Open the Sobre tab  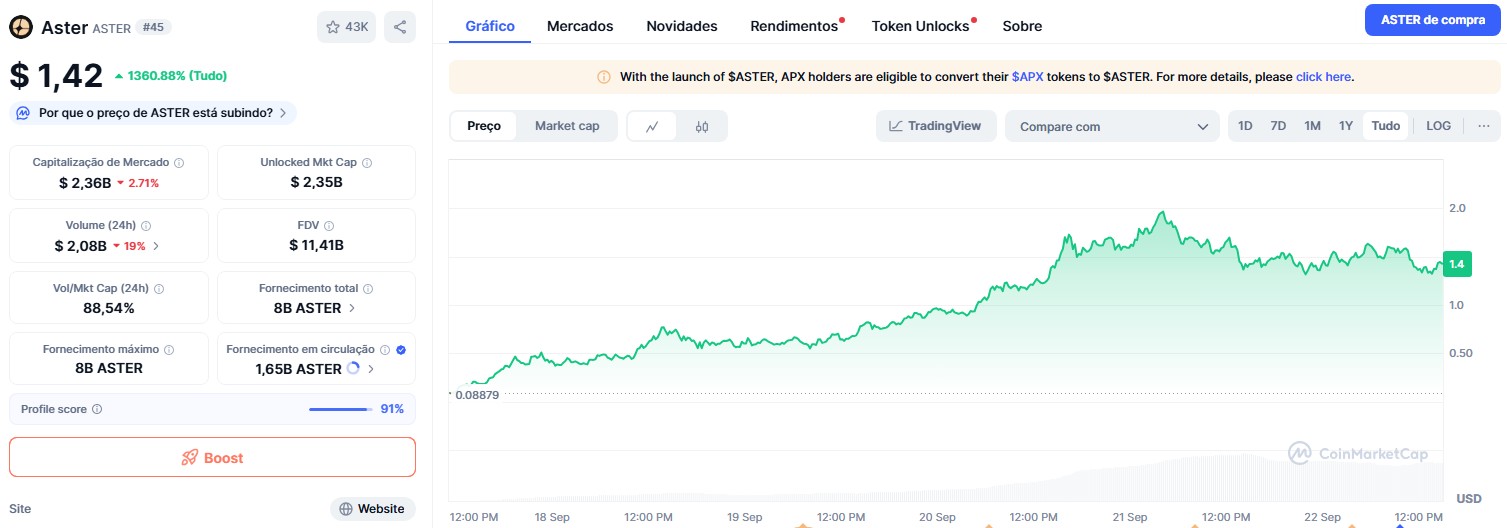click(1022, 26)
